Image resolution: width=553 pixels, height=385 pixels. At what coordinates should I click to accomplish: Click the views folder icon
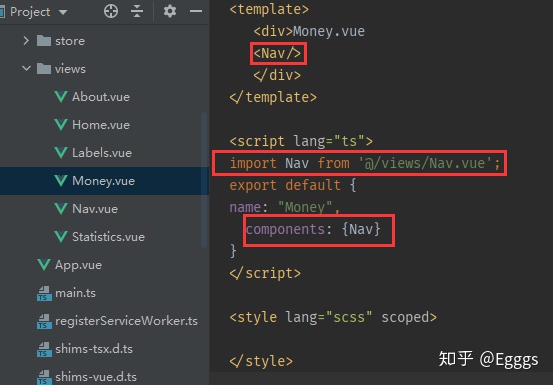click(x=44, y=68)
